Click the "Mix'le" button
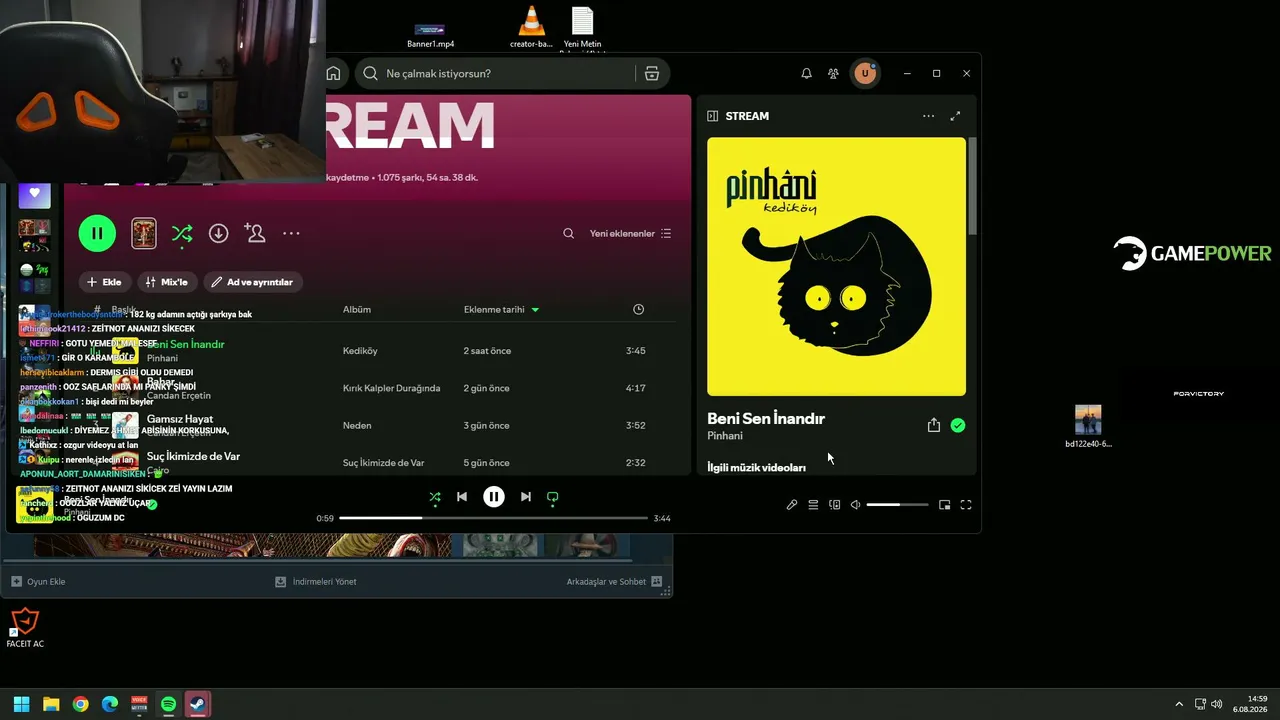This screenshot has width=1280, height=720. point(166,282)
